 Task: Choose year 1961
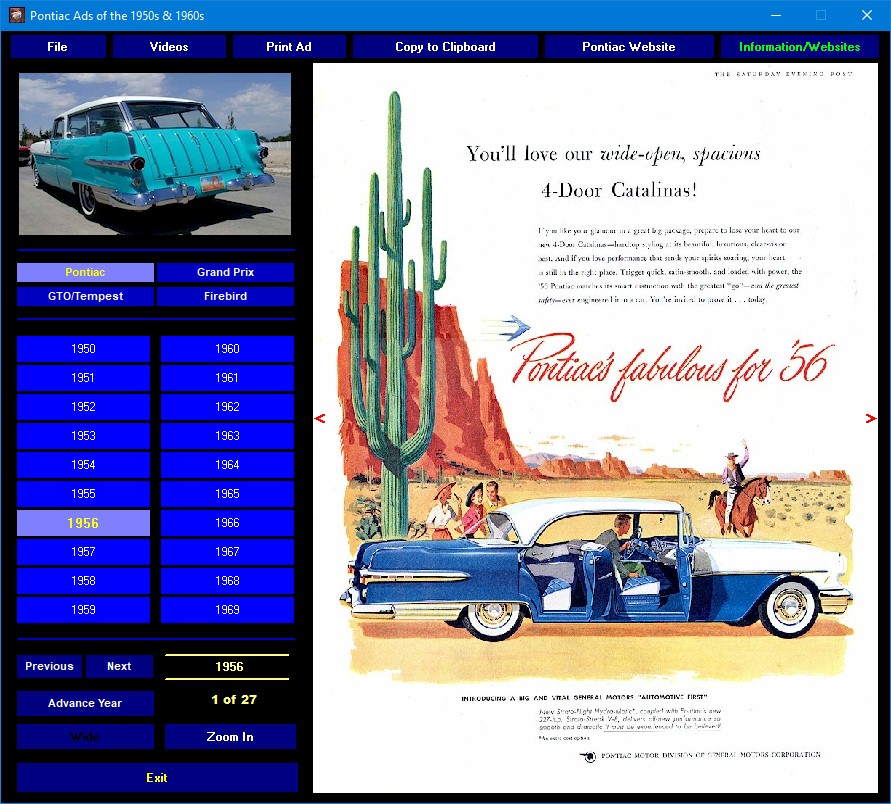pyautogui.click(x=227, y=378)
